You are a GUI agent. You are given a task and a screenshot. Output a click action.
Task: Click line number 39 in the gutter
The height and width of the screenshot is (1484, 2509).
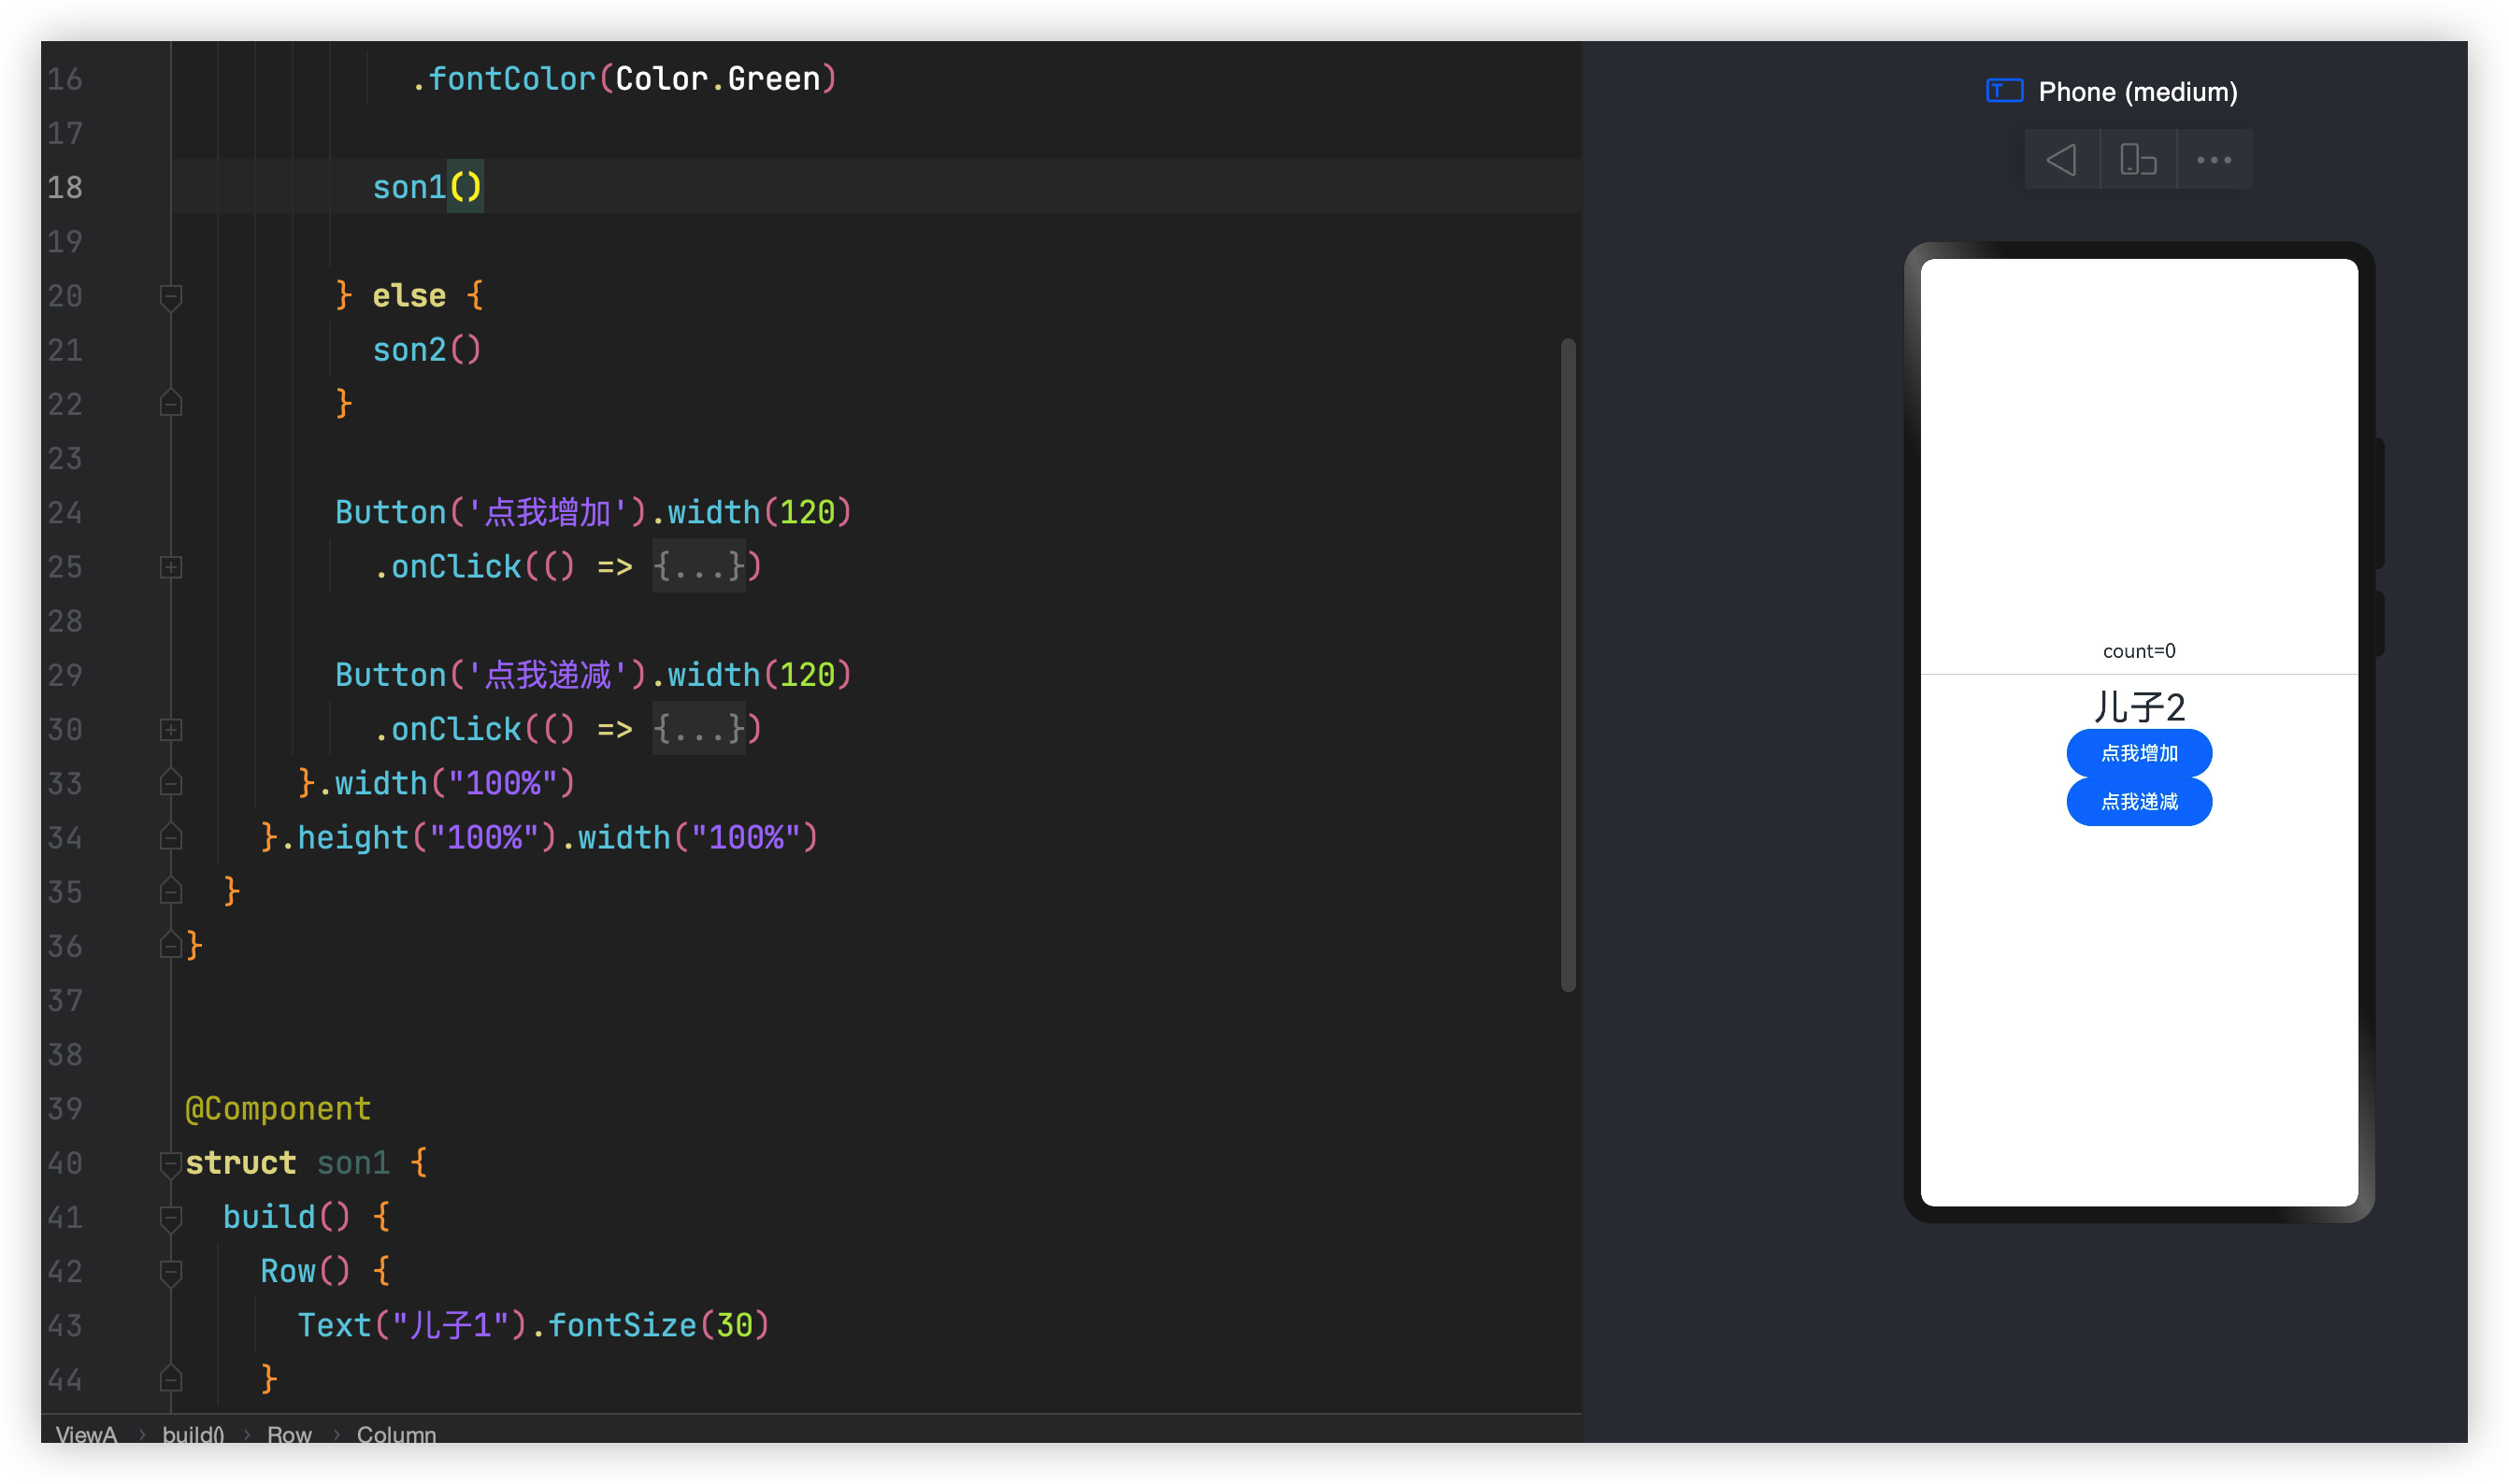pyautogui.click(x=65, y=1109)
